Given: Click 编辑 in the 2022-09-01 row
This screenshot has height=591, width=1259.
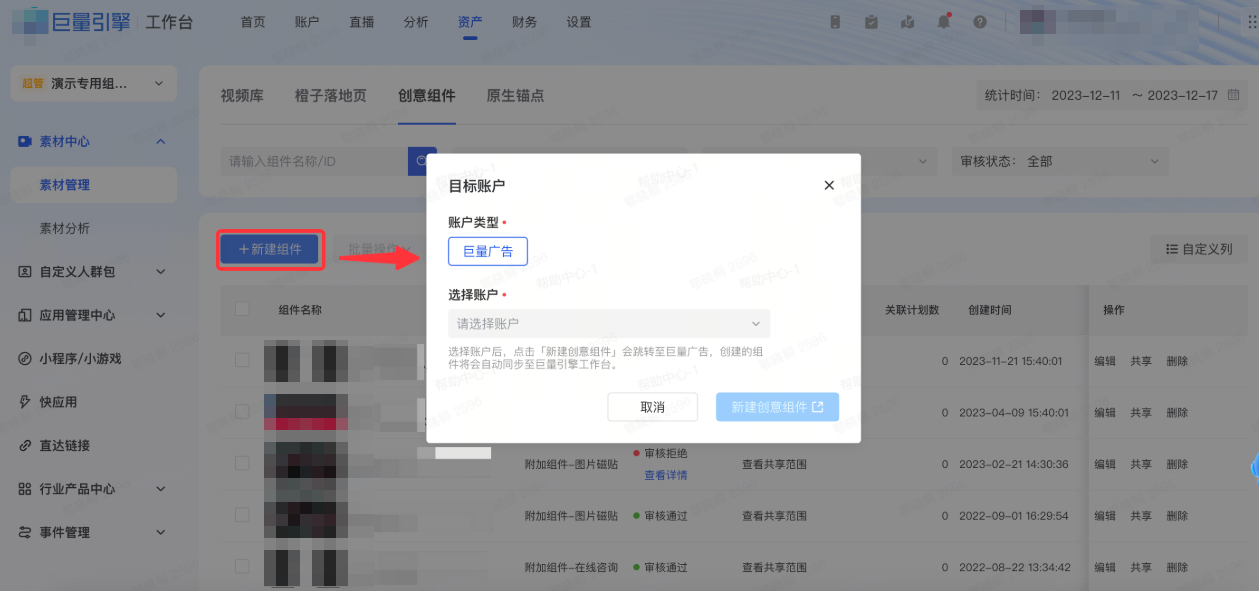Looking at the screenshot, I should tap(1105, 516).
